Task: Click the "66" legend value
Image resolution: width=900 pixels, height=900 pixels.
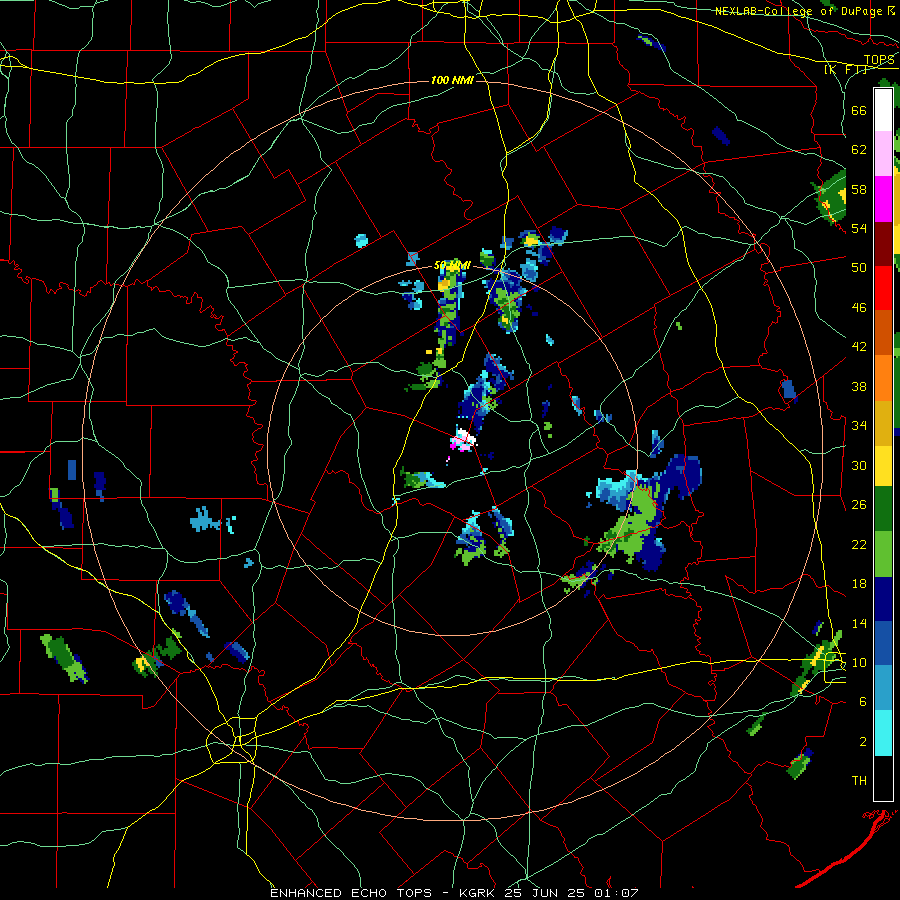Action: [859, 111]
